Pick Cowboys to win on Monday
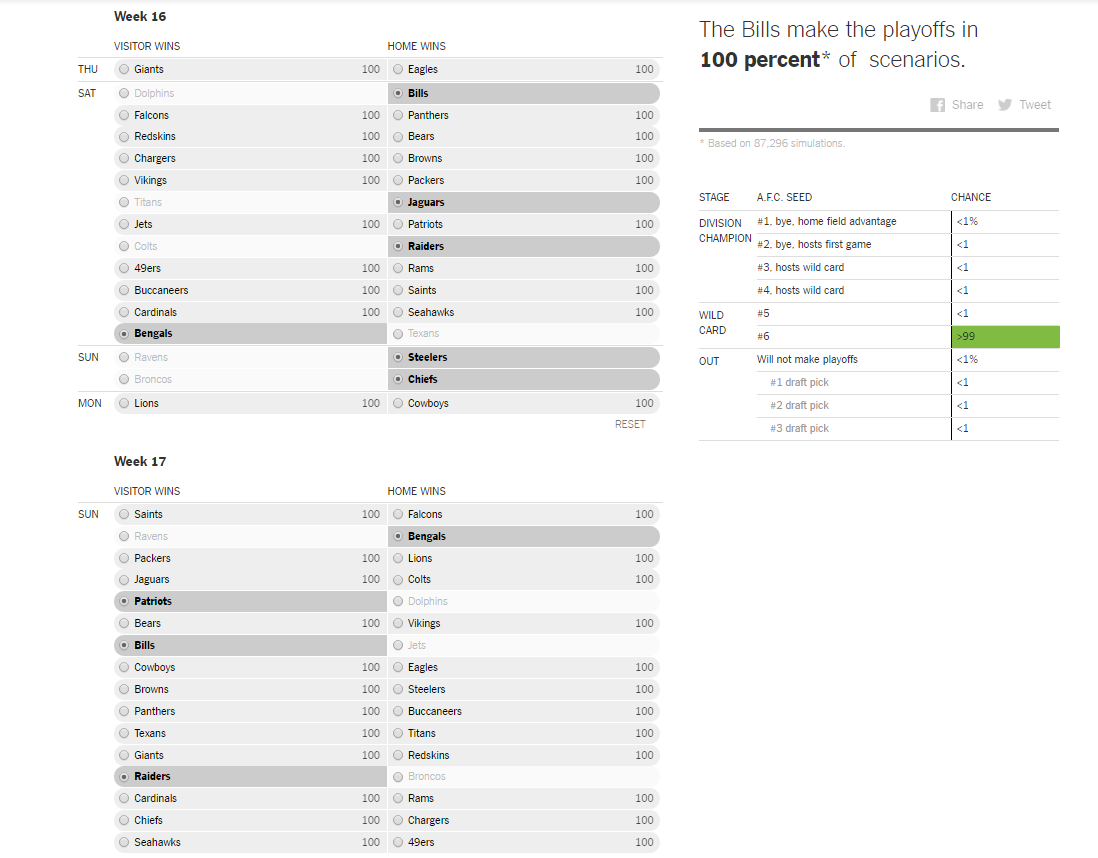 tap(524, 403)
